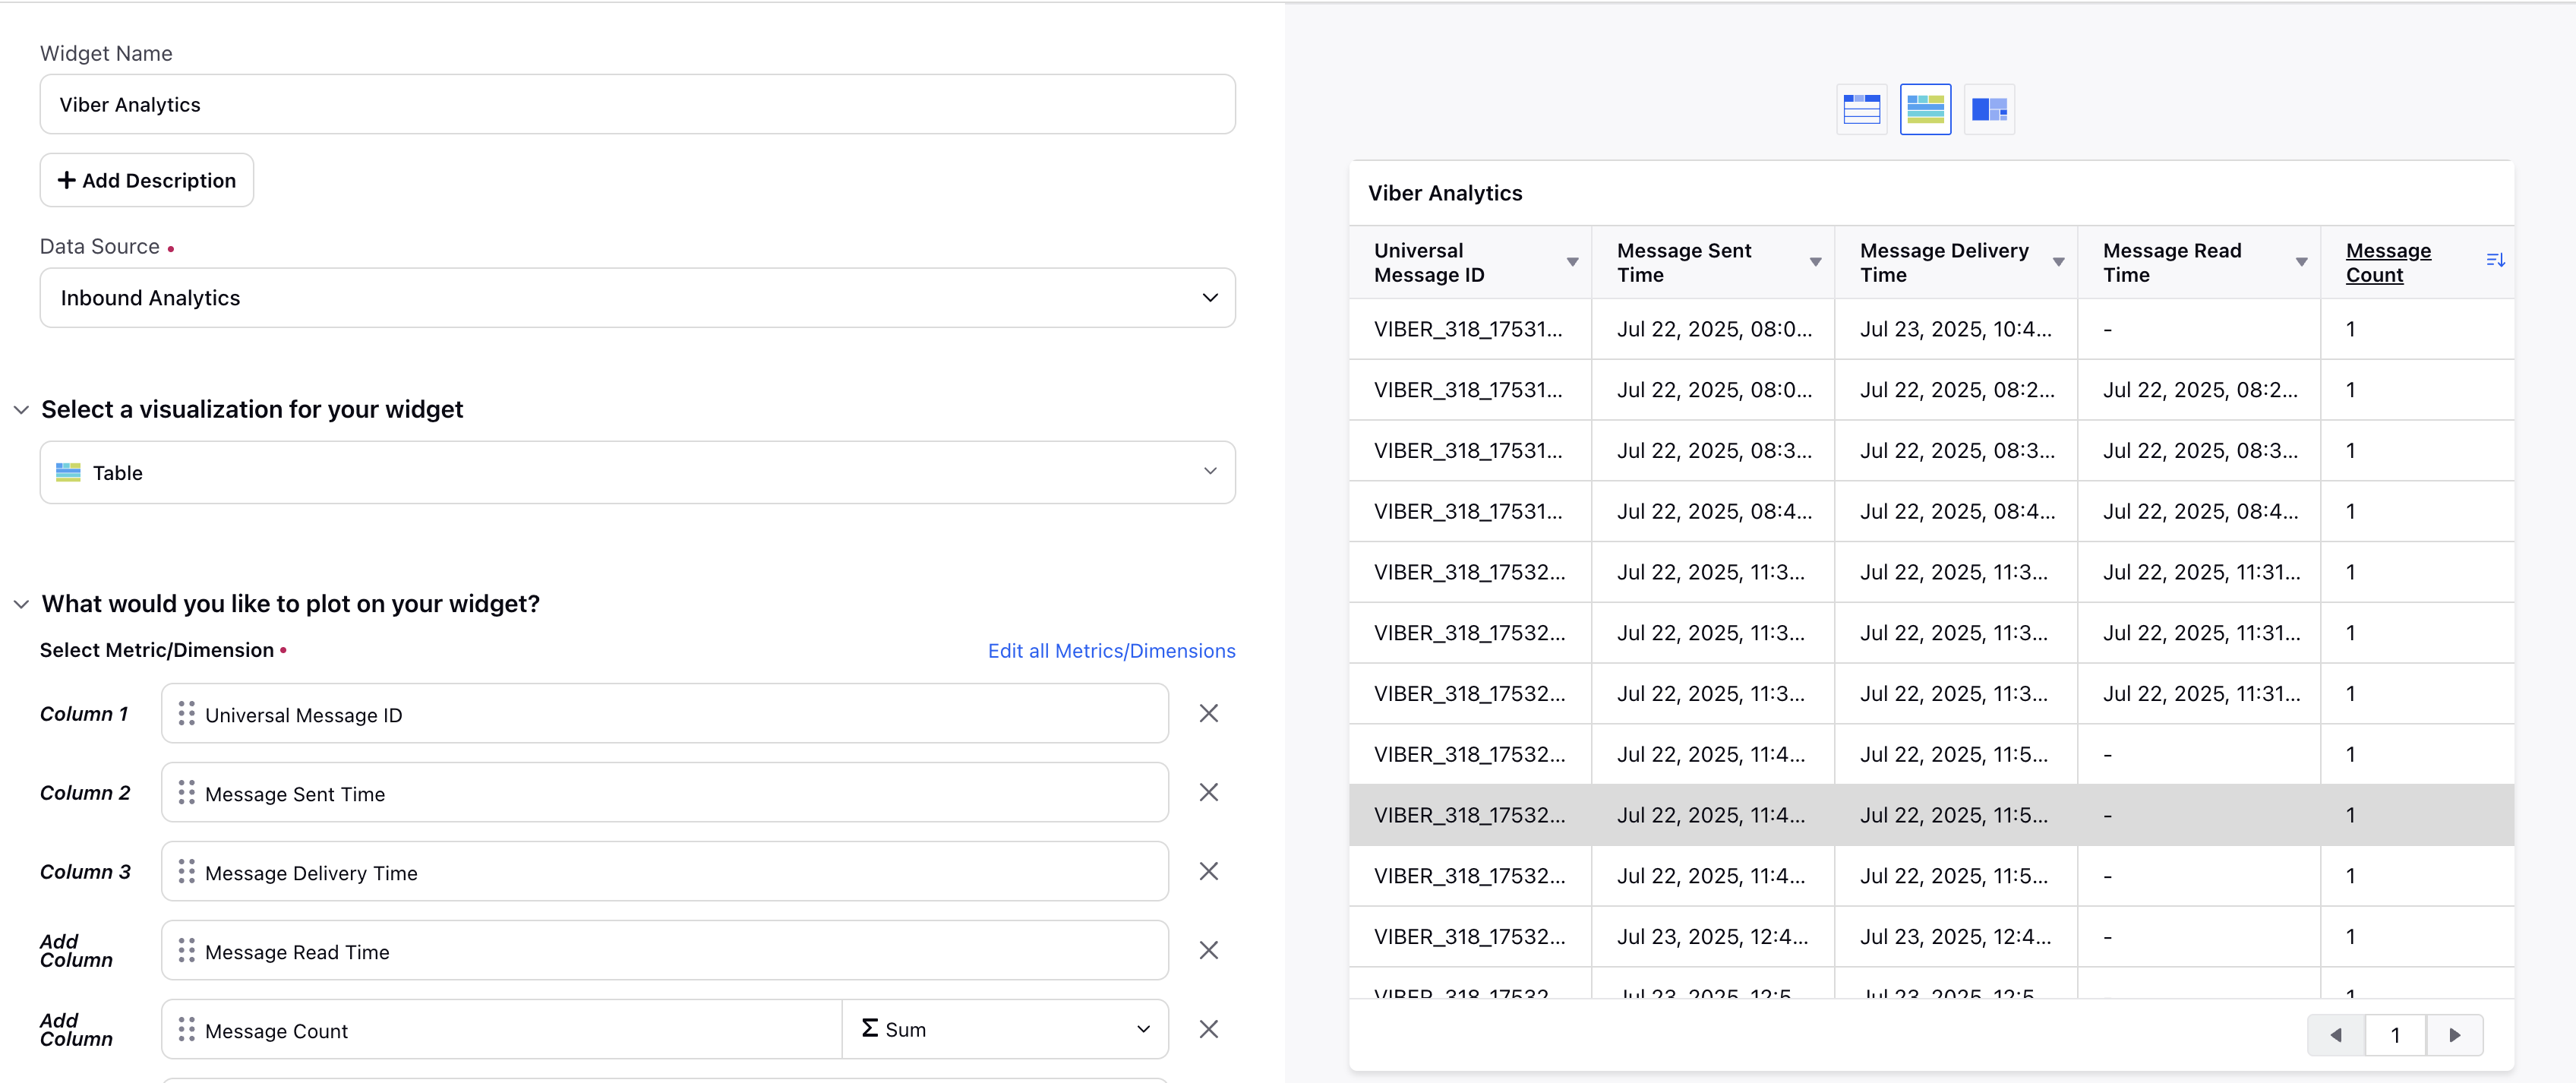The width and height of the screenshot is (2576, 1083).
Task: Collapse the What would you like to plot section
Action: point(21,604)
